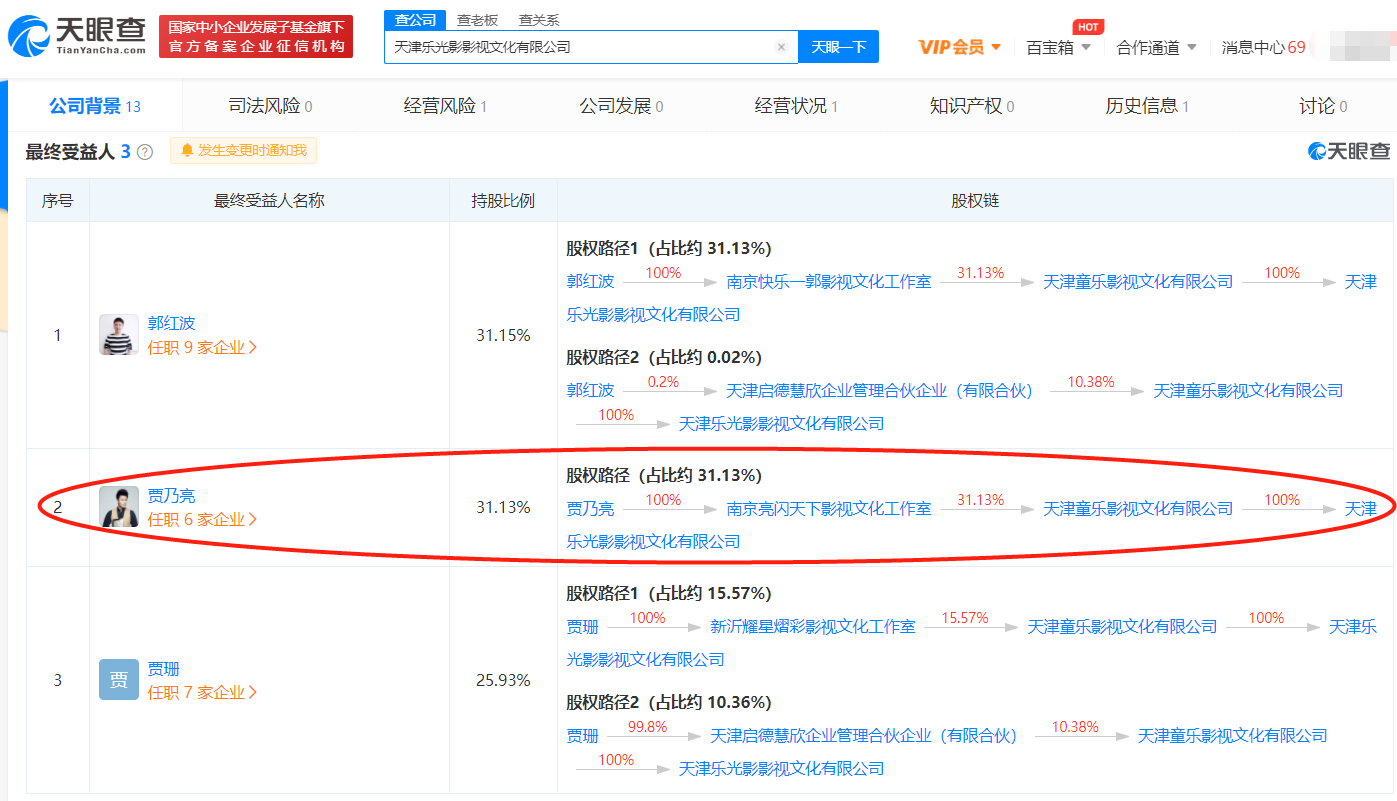This screenshot has width=1397, height=801.
Task: Open 南京亮闪天下影视文化工作室 link
Action: [829, 509]
